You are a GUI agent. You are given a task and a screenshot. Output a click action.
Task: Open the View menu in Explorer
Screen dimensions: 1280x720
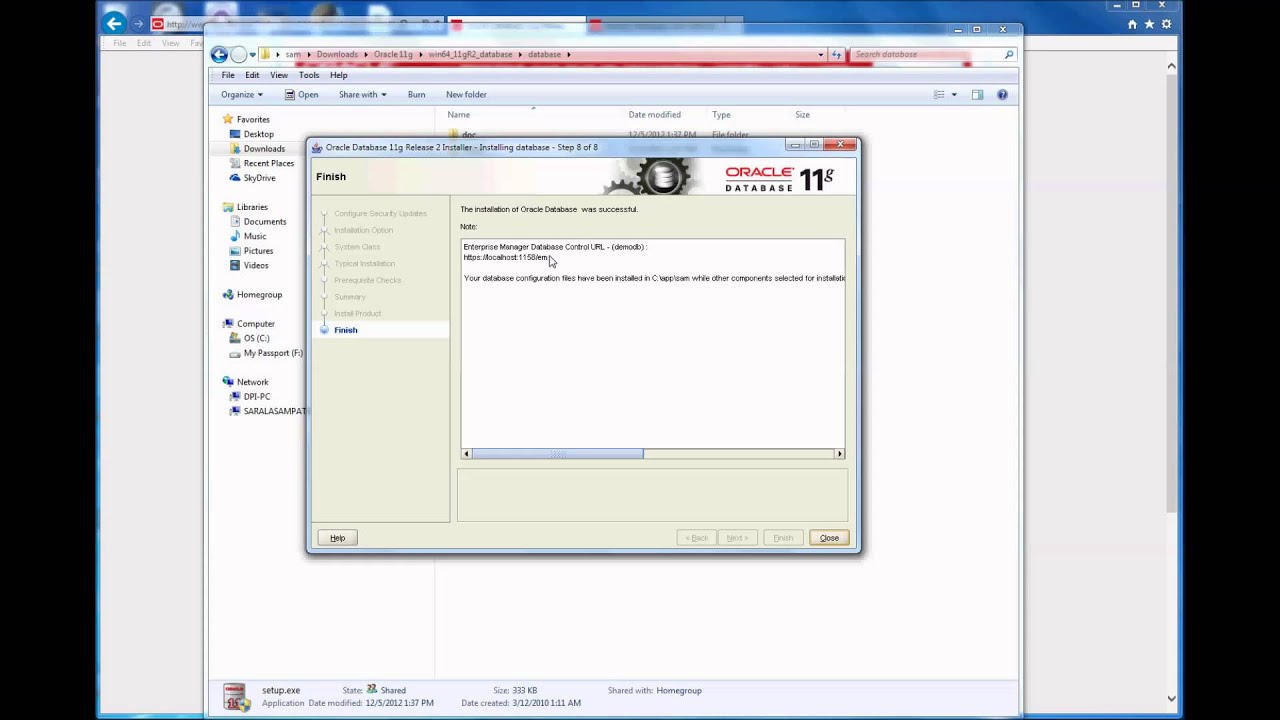pyautogui.click(x=279, y=75)
